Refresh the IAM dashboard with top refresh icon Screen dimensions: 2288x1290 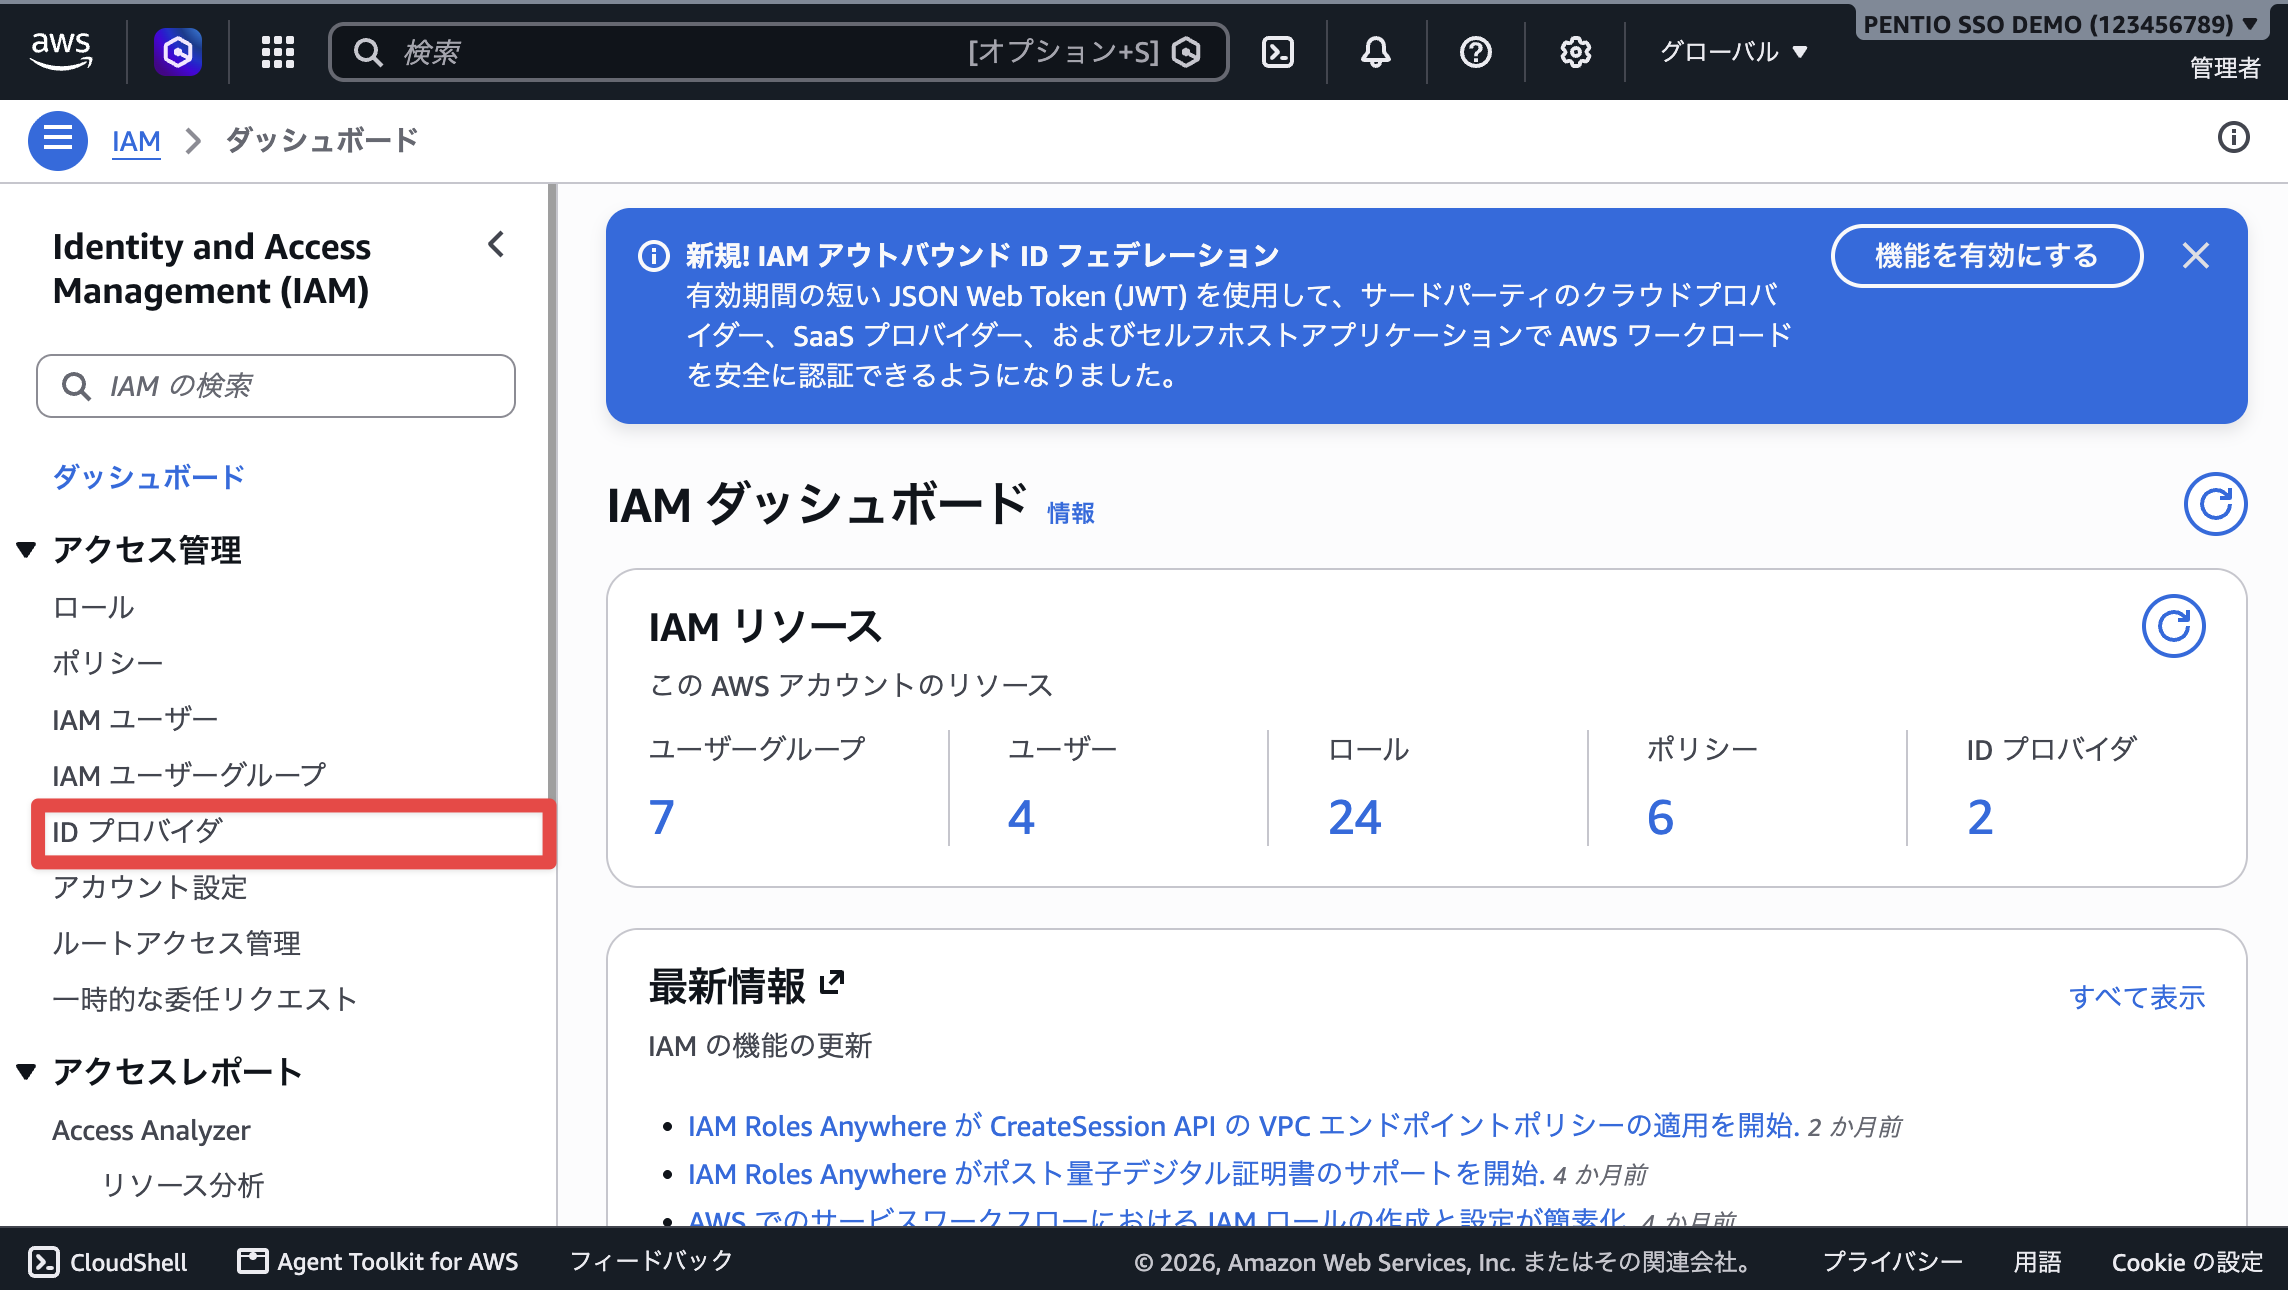coord(2215,504)
